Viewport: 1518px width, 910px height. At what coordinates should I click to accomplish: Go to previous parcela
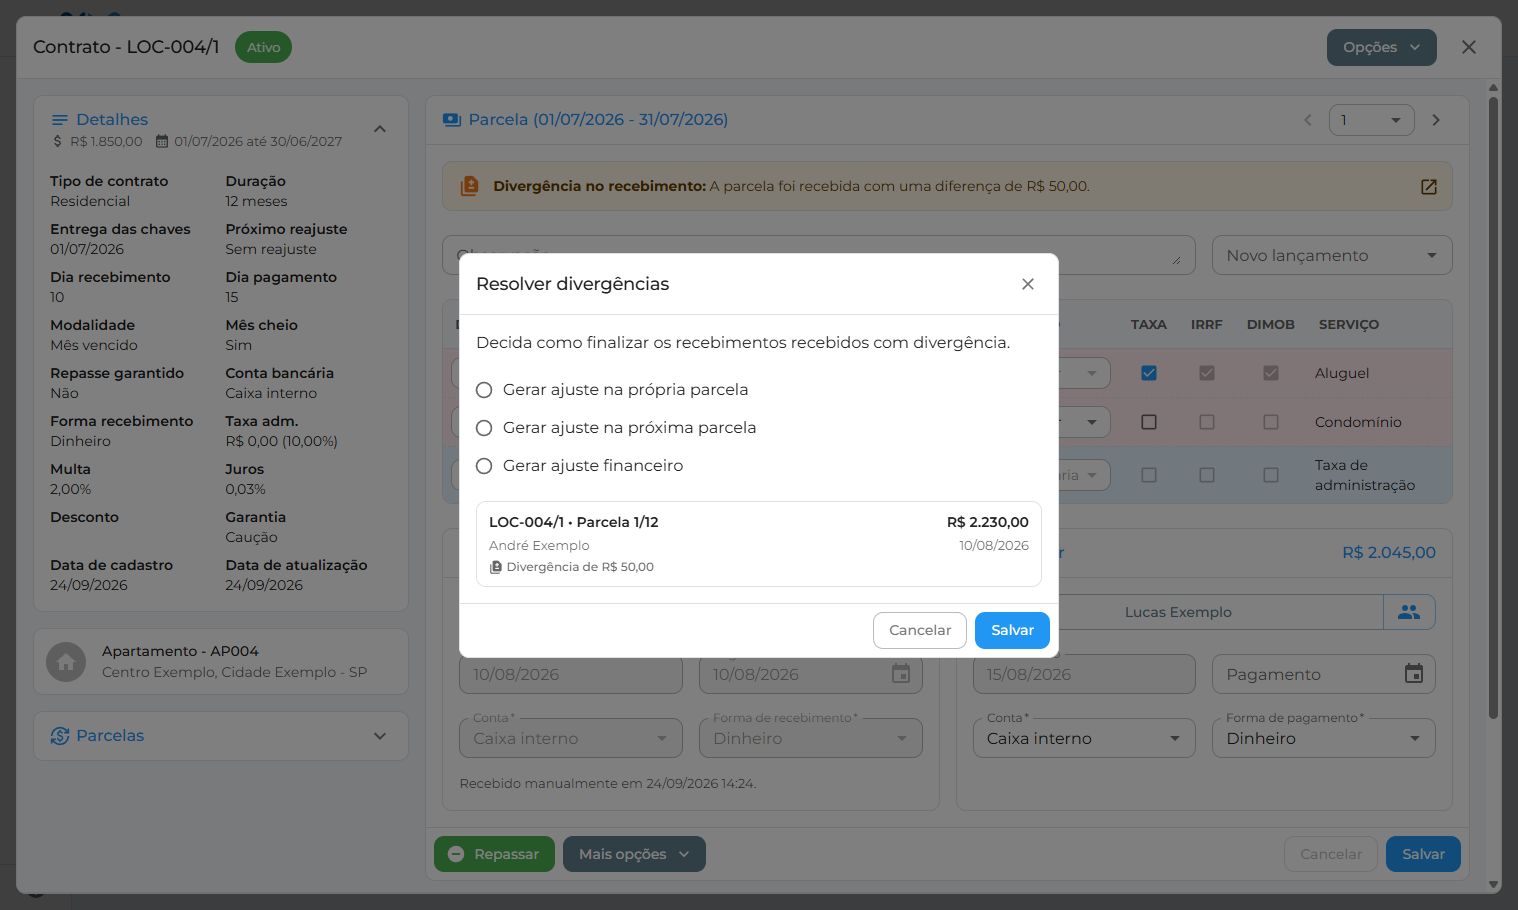[1307, 120]
